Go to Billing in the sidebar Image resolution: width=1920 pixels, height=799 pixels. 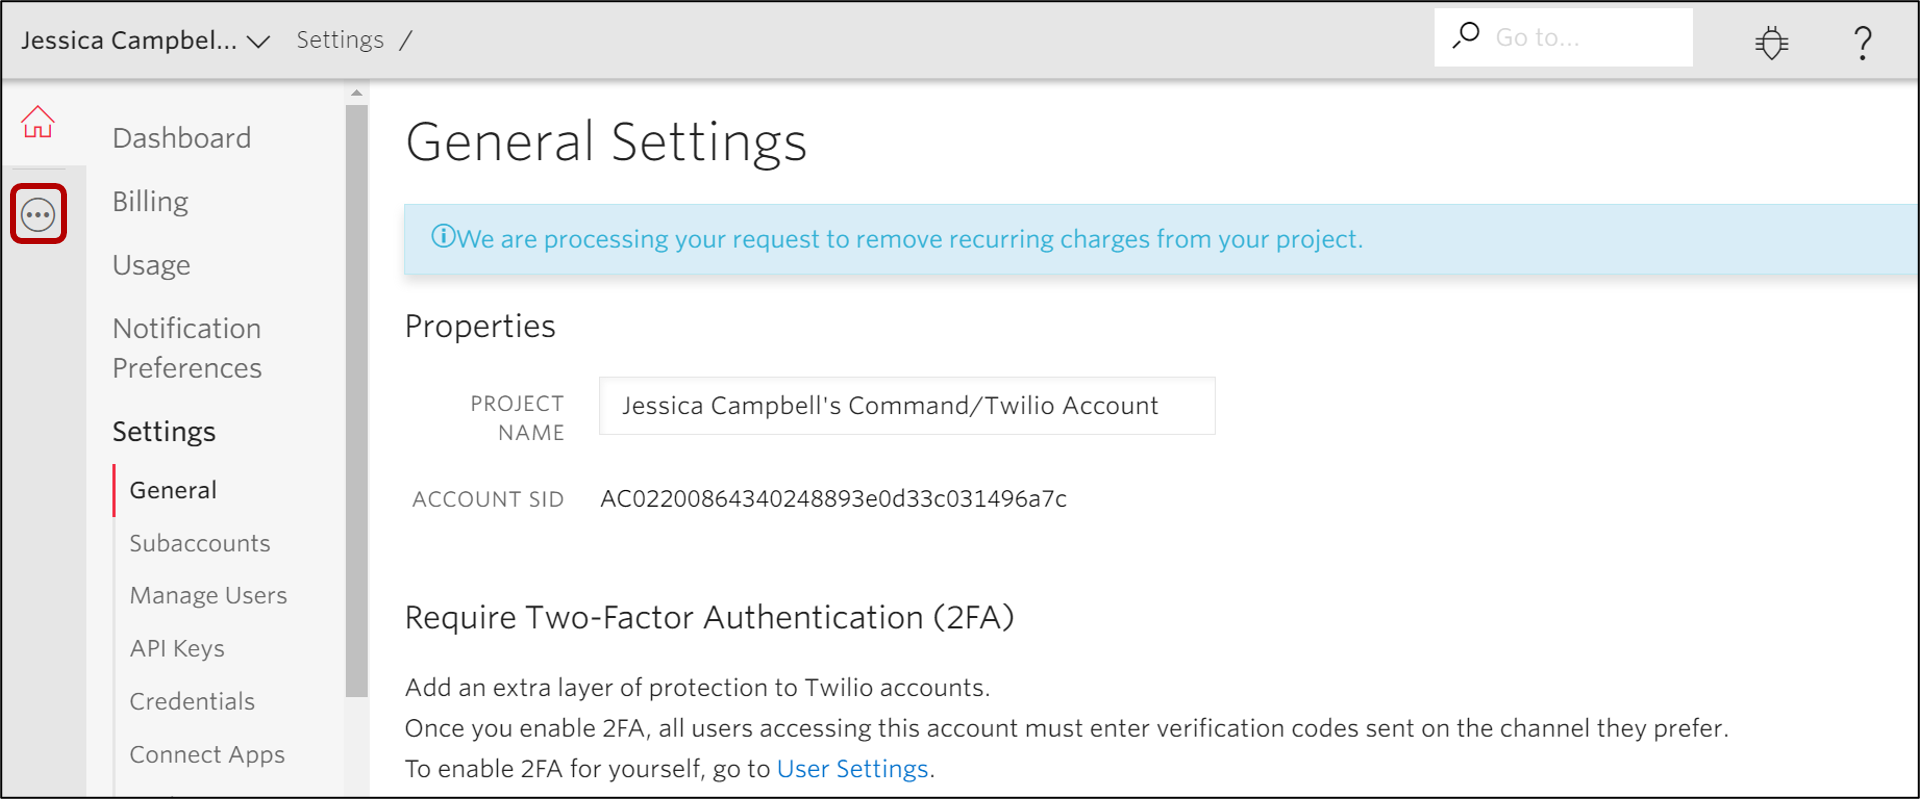(150, 202)
